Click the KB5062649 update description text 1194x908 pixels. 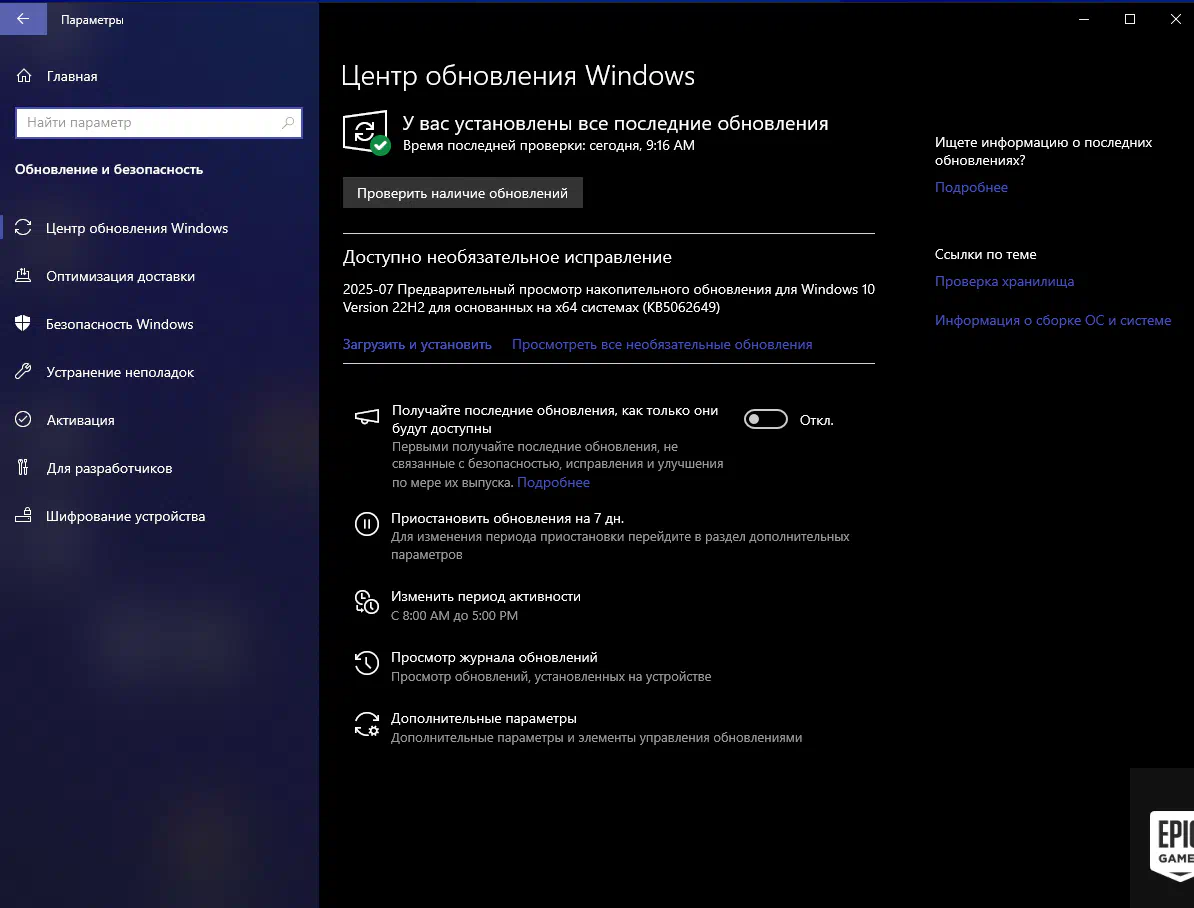click(x=608, y=298)
